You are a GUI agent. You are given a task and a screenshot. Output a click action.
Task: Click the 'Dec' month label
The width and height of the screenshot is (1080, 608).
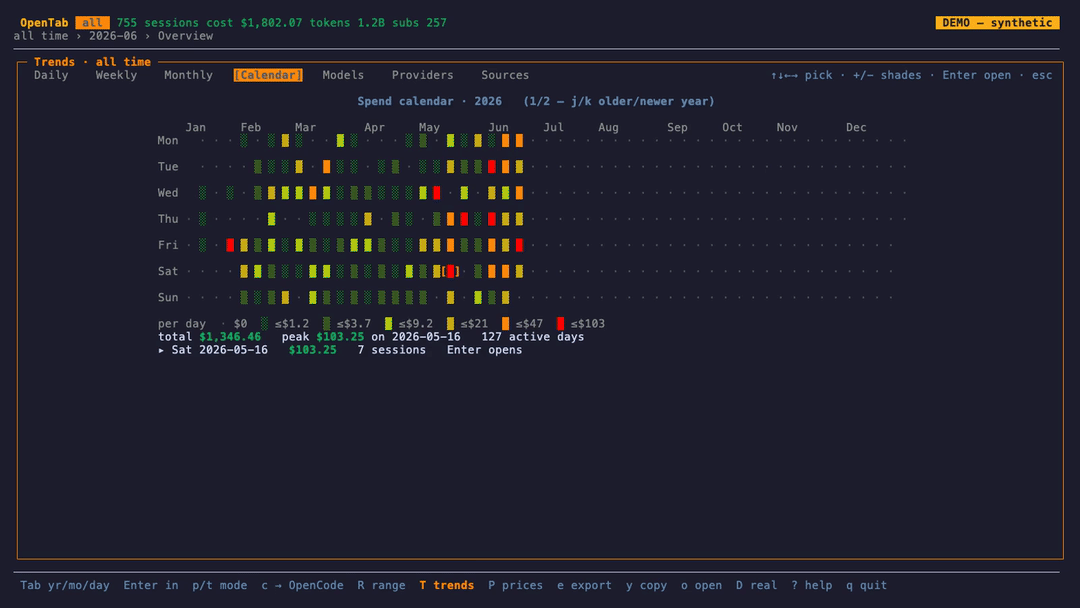(856, 127)
